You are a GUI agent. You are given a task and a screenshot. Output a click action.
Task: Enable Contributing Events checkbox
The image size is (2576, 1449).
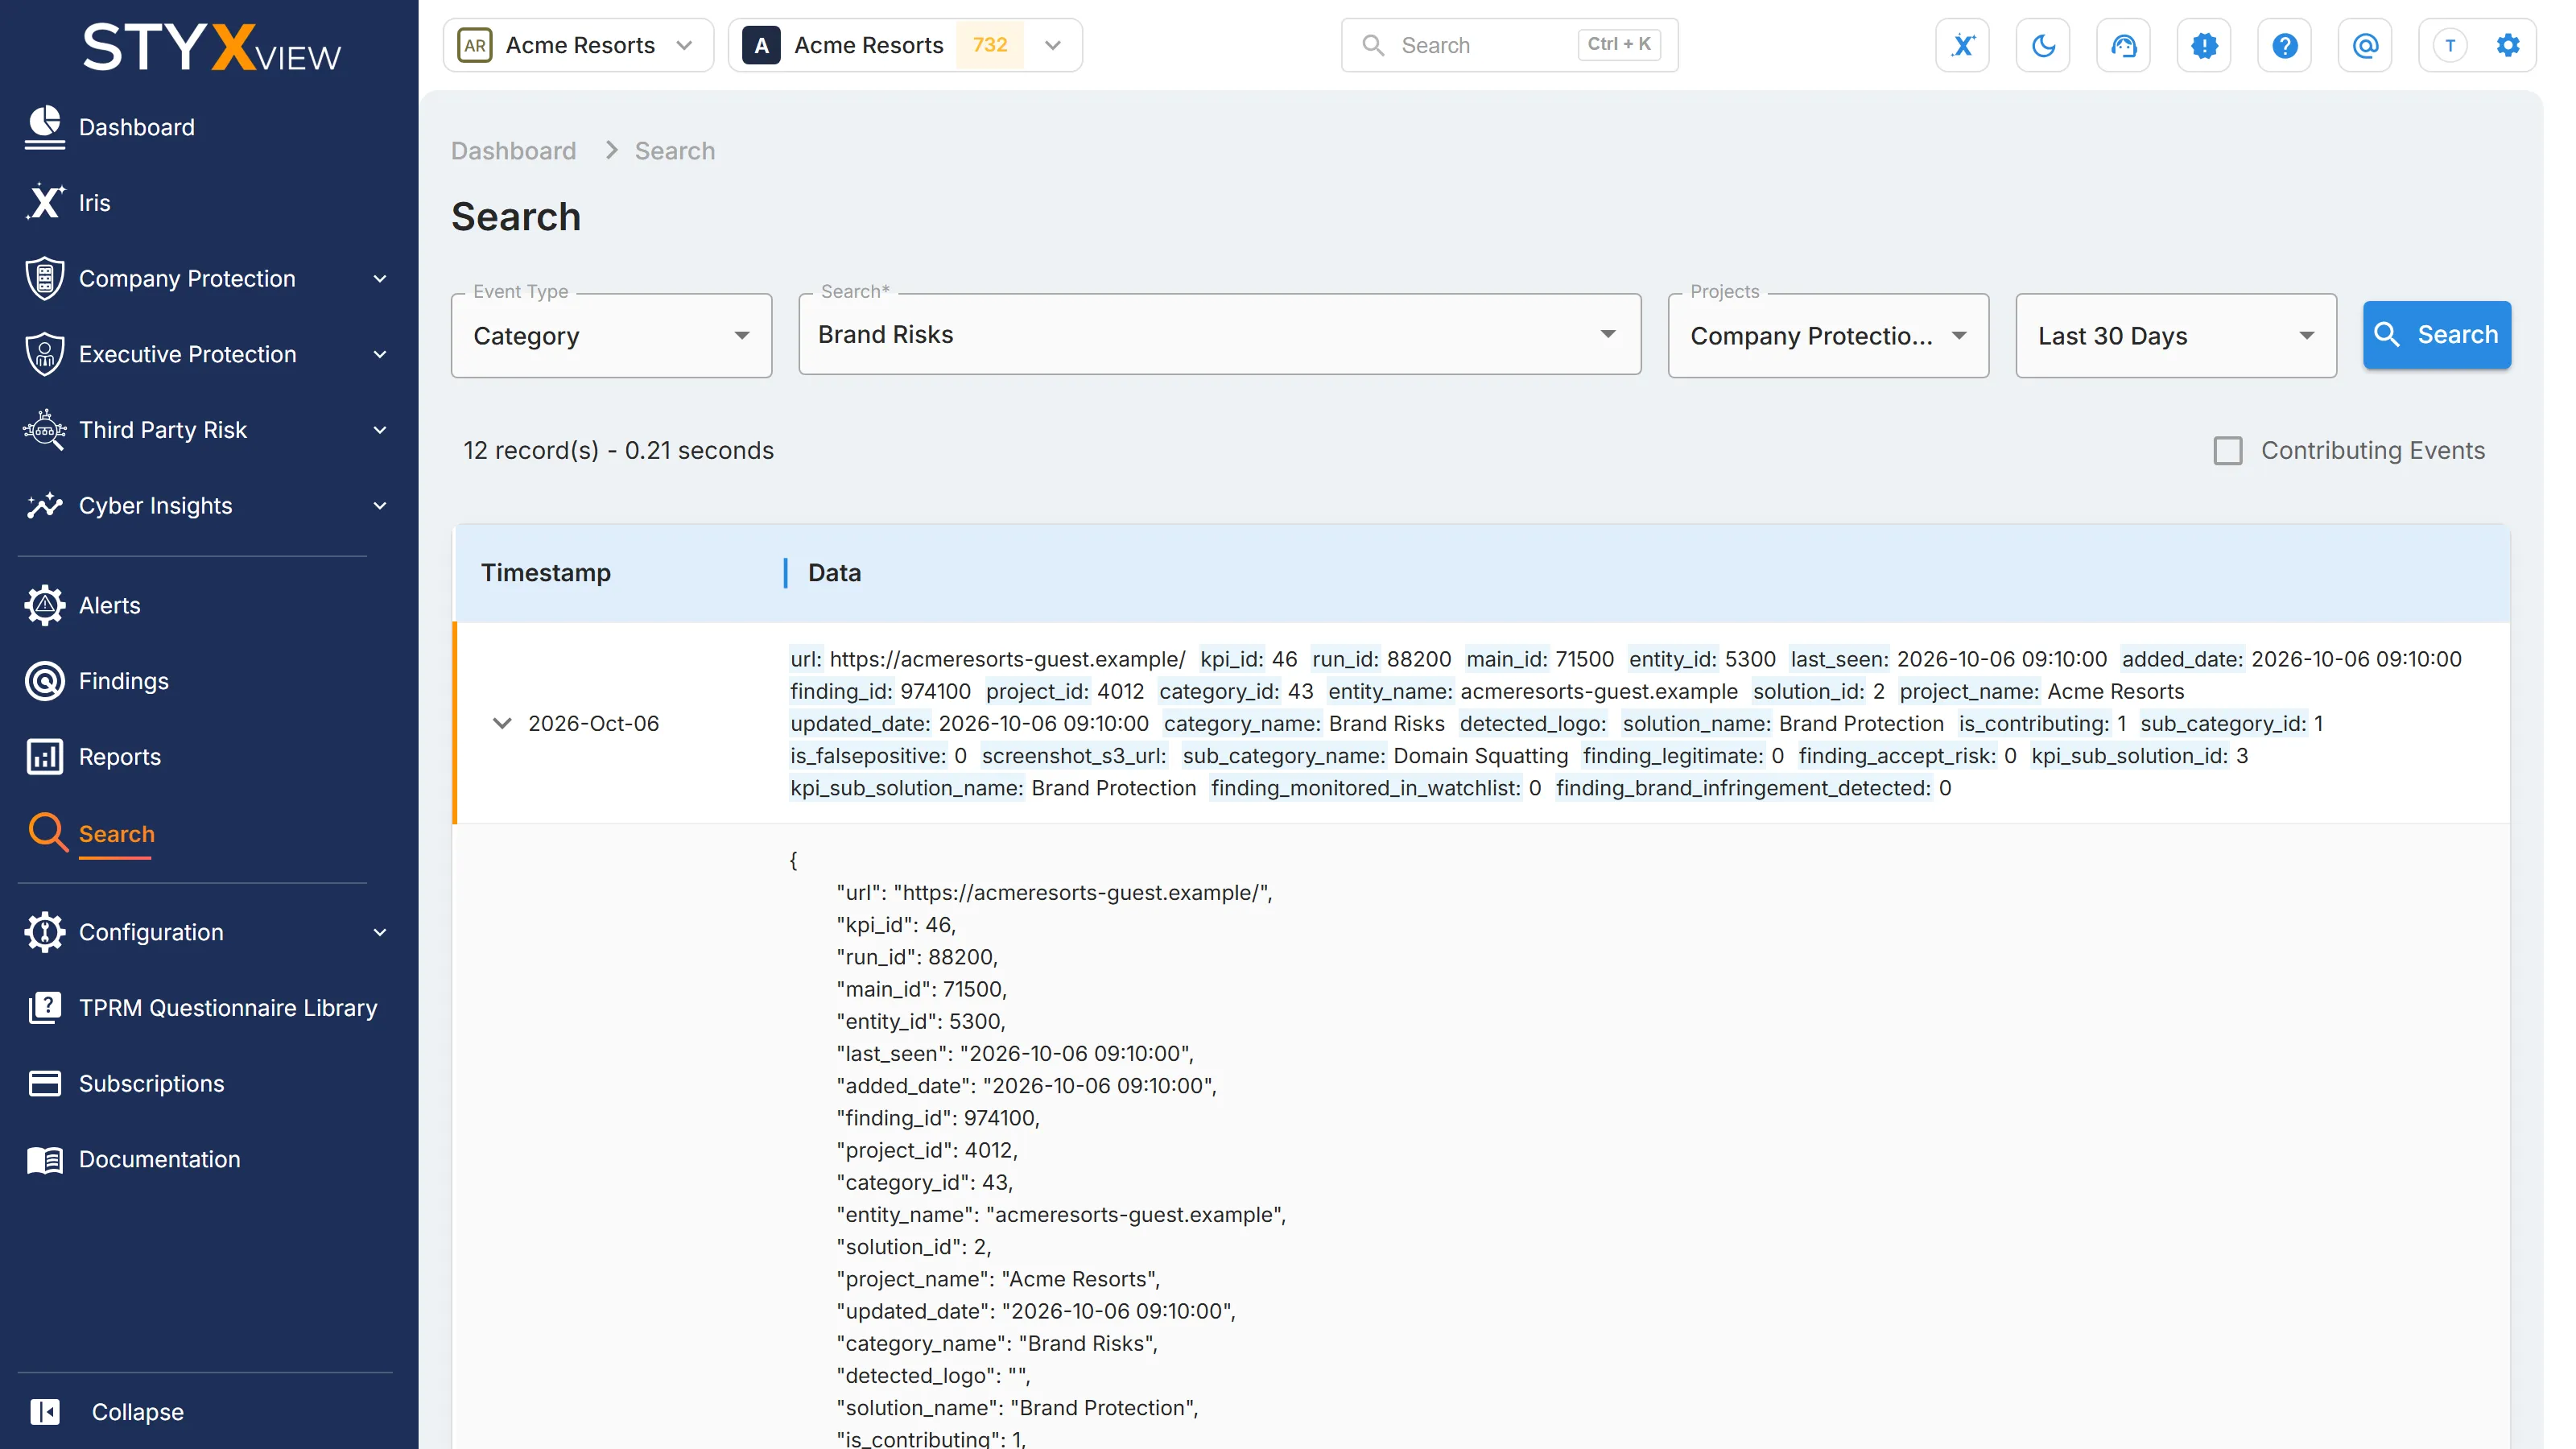point(2227,451)
